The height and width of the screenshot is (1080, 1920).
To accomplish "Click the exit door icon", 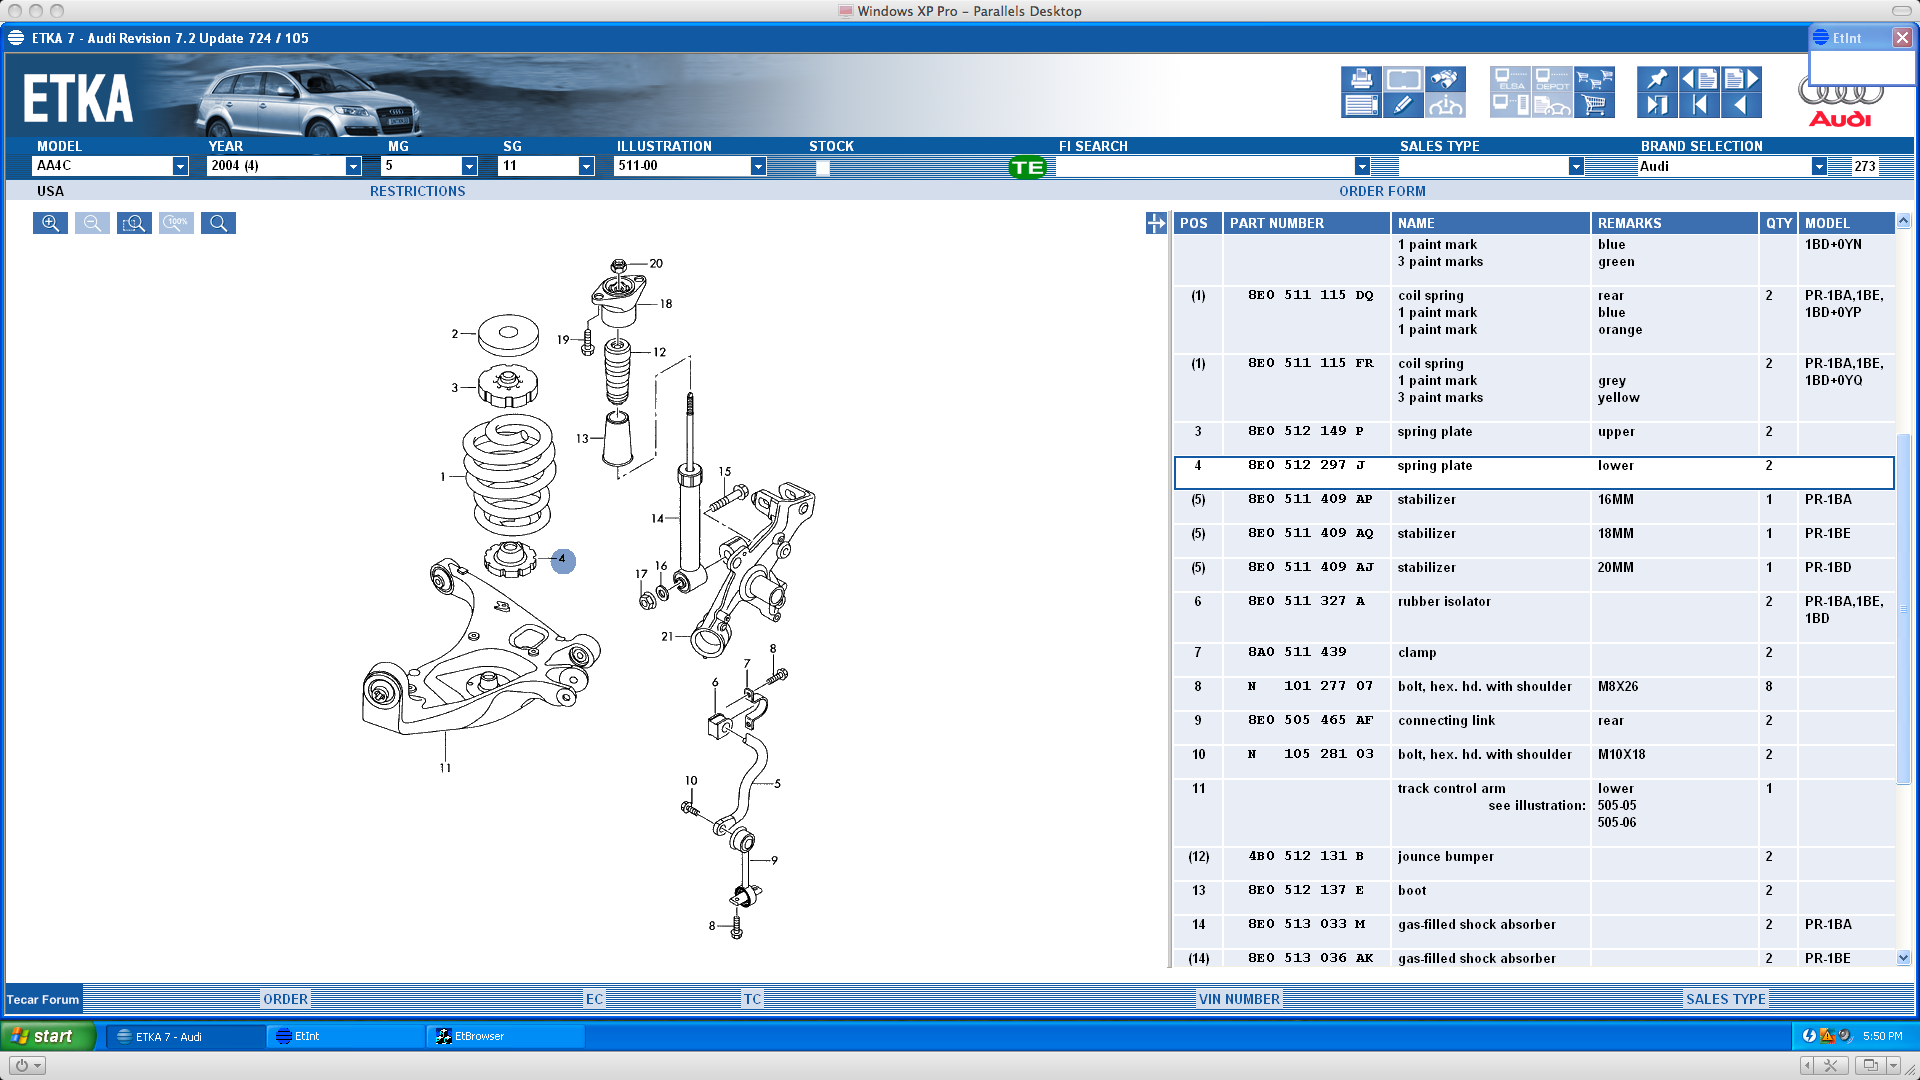I will (1657, 105).
